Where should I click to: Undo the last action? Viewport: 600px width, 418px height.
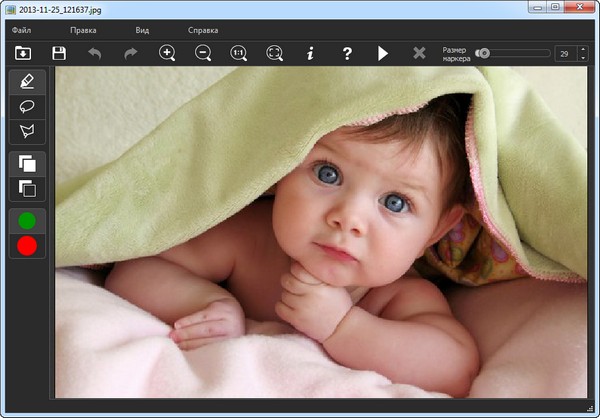95,53
